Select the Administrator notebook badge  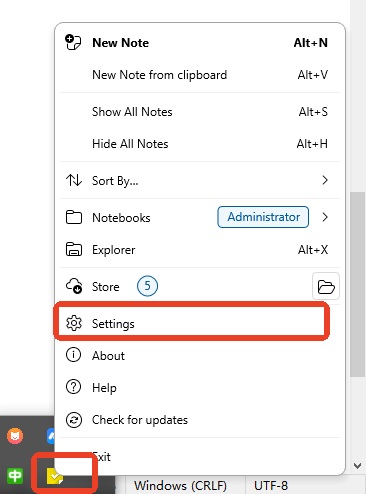click(263, 217)
